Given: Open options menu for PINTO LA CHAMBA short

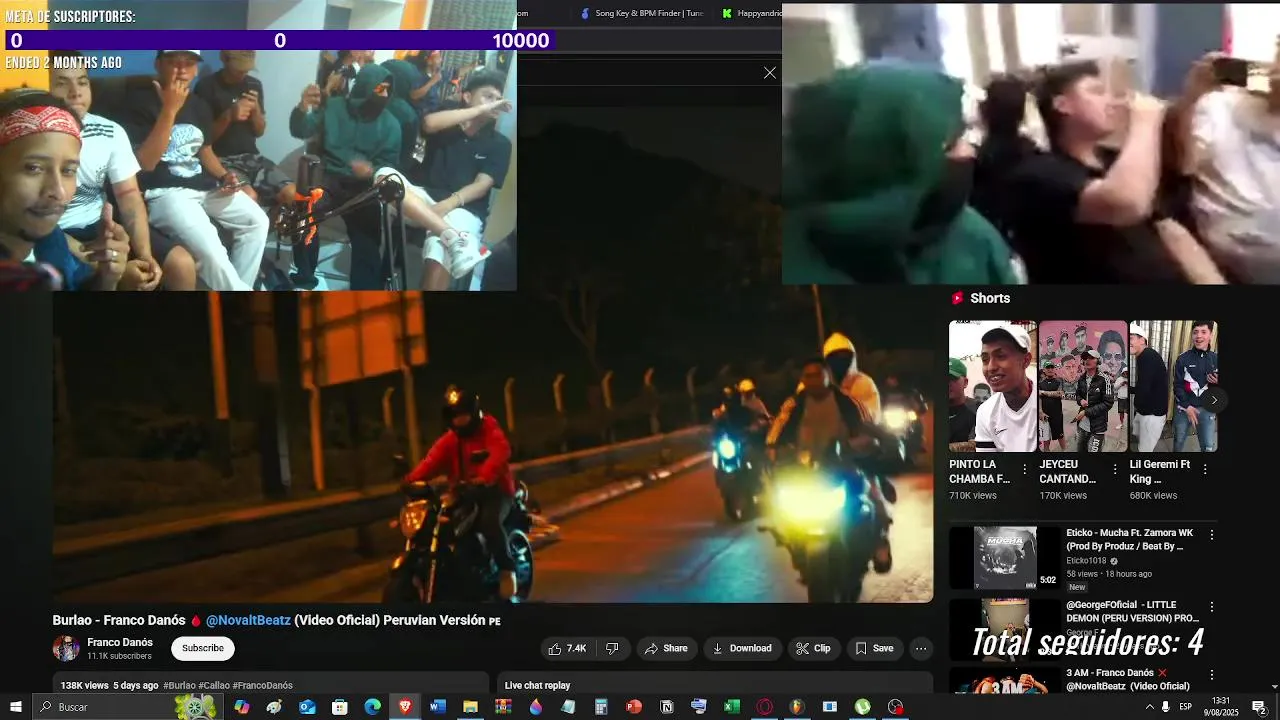Looking at the screenshot, I should (x=1024, y=469).
